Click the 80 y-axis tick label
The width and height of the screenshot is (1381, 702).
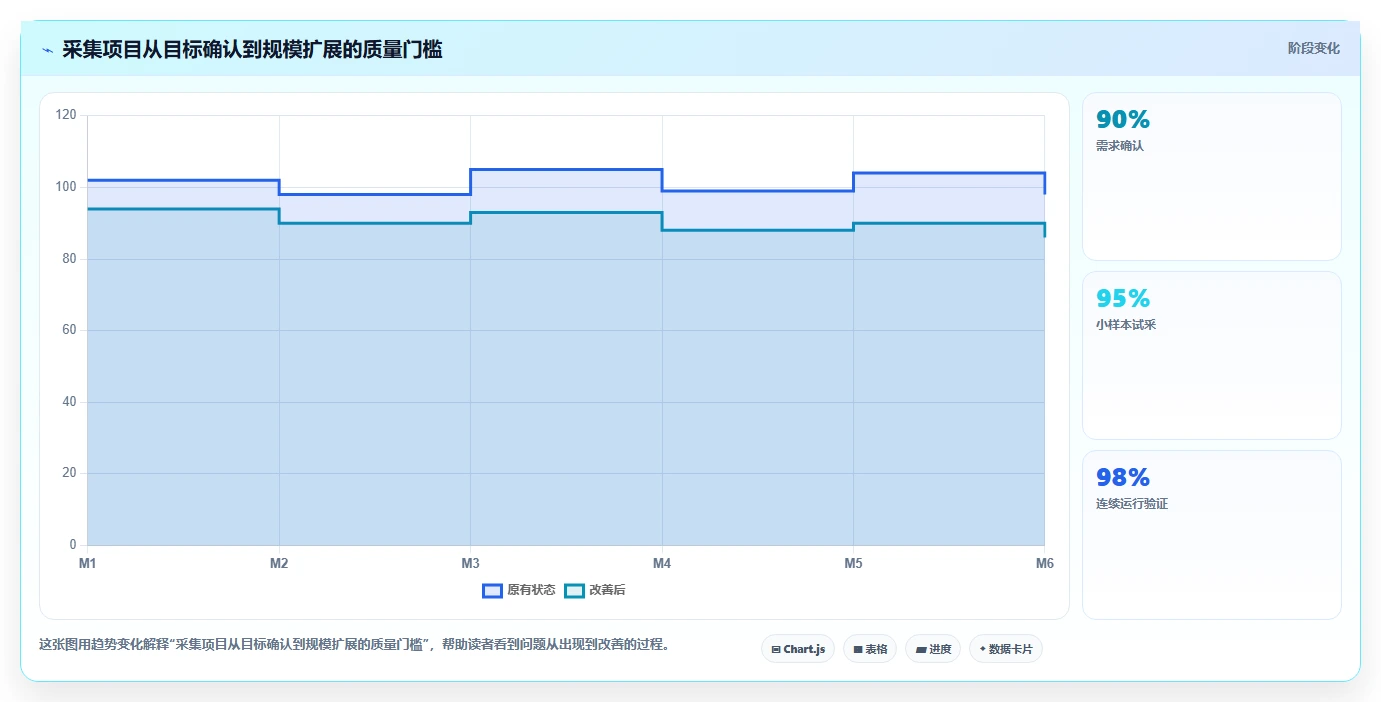click(69, 259)
